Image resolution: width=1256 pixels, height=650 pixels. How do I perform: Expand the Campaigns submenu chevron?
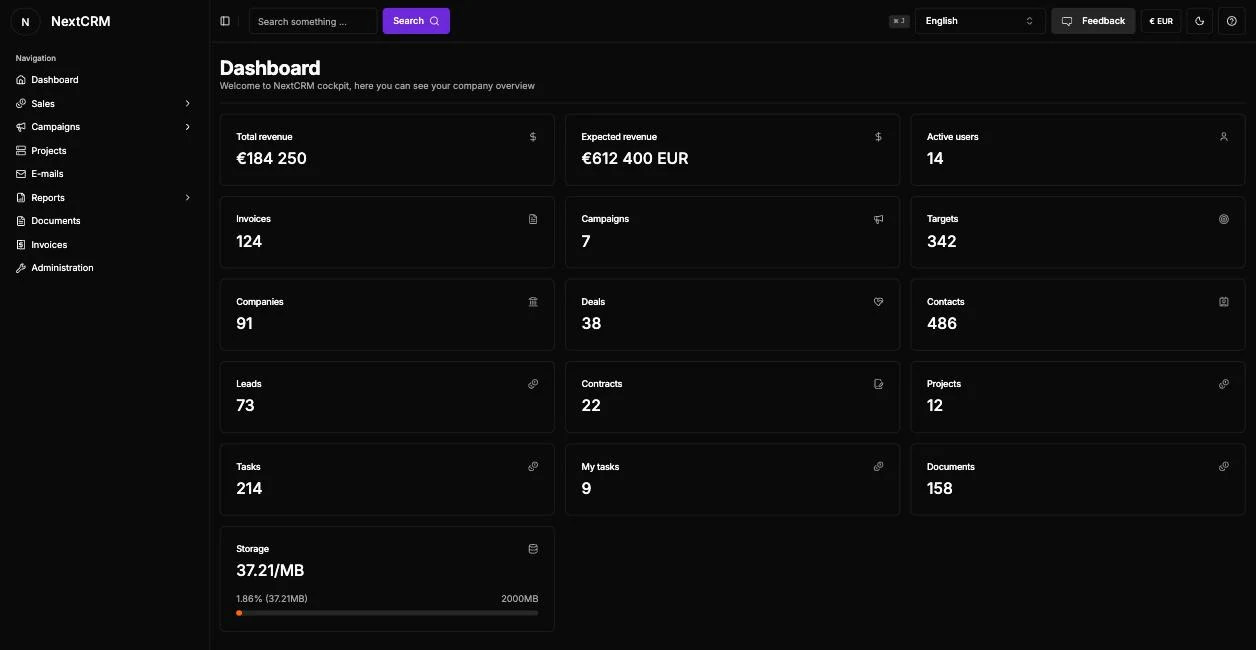tap(187, 127)
